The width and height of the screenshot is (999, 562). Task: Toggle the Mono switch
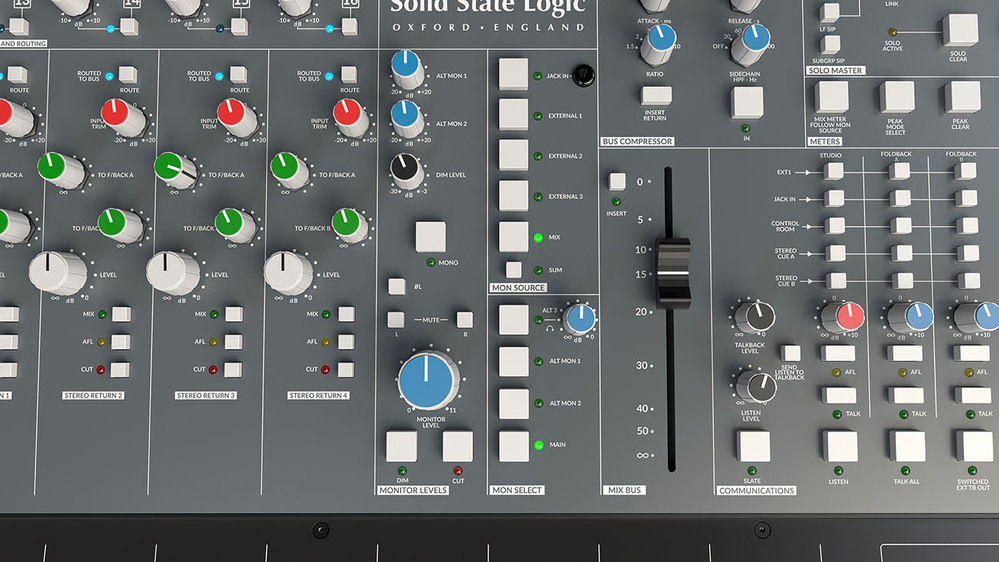pyautogui.click(x=431, y=237)
